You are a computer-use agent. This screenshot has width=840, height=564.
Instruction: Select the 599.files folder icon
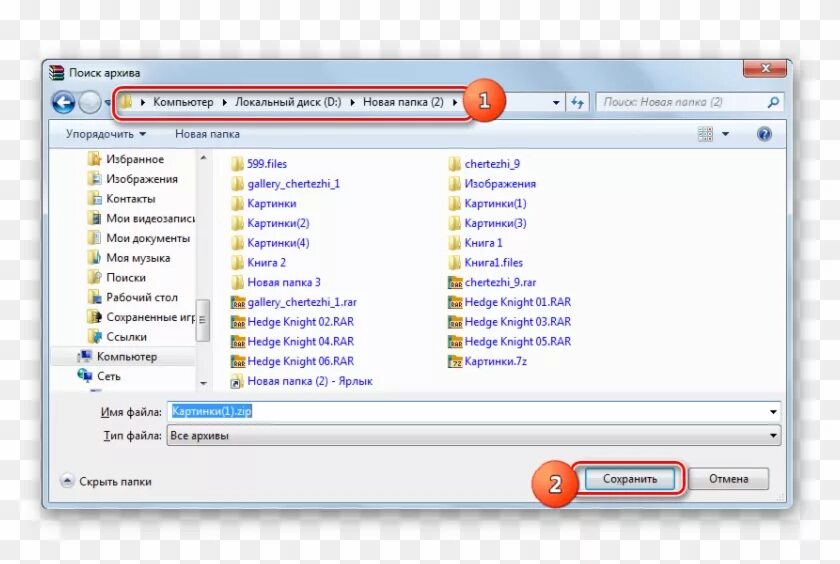click(x=237, y=164)
